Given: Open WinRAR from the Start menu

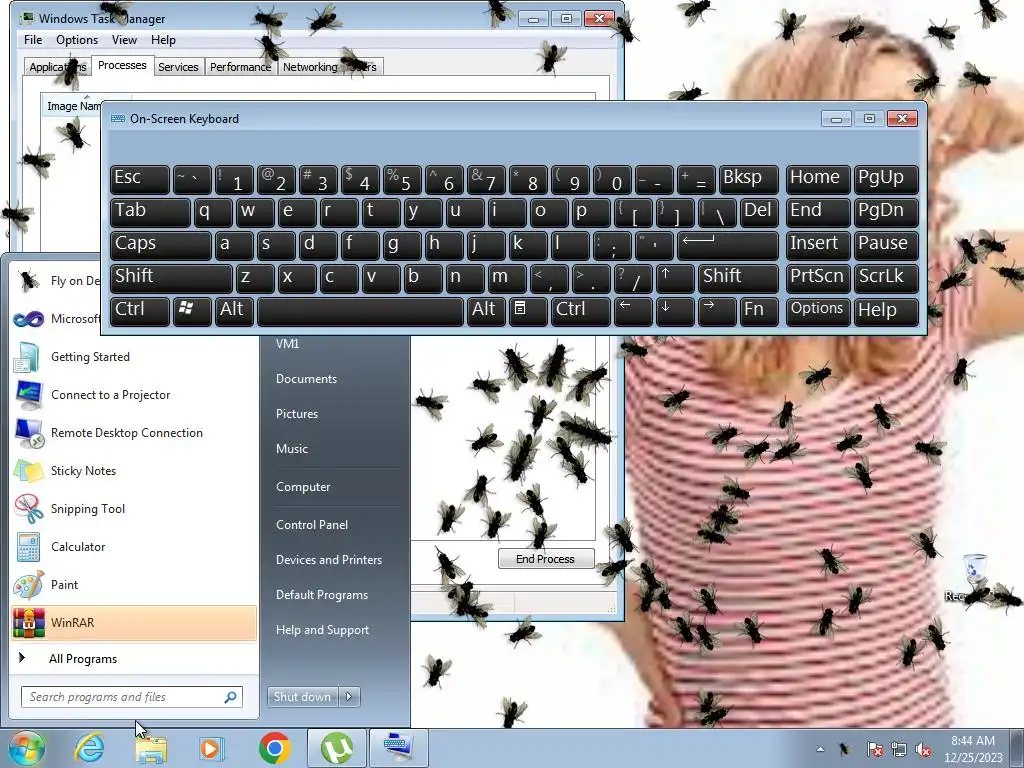Looking at the screenshot, I should click(x=134, y=622).
